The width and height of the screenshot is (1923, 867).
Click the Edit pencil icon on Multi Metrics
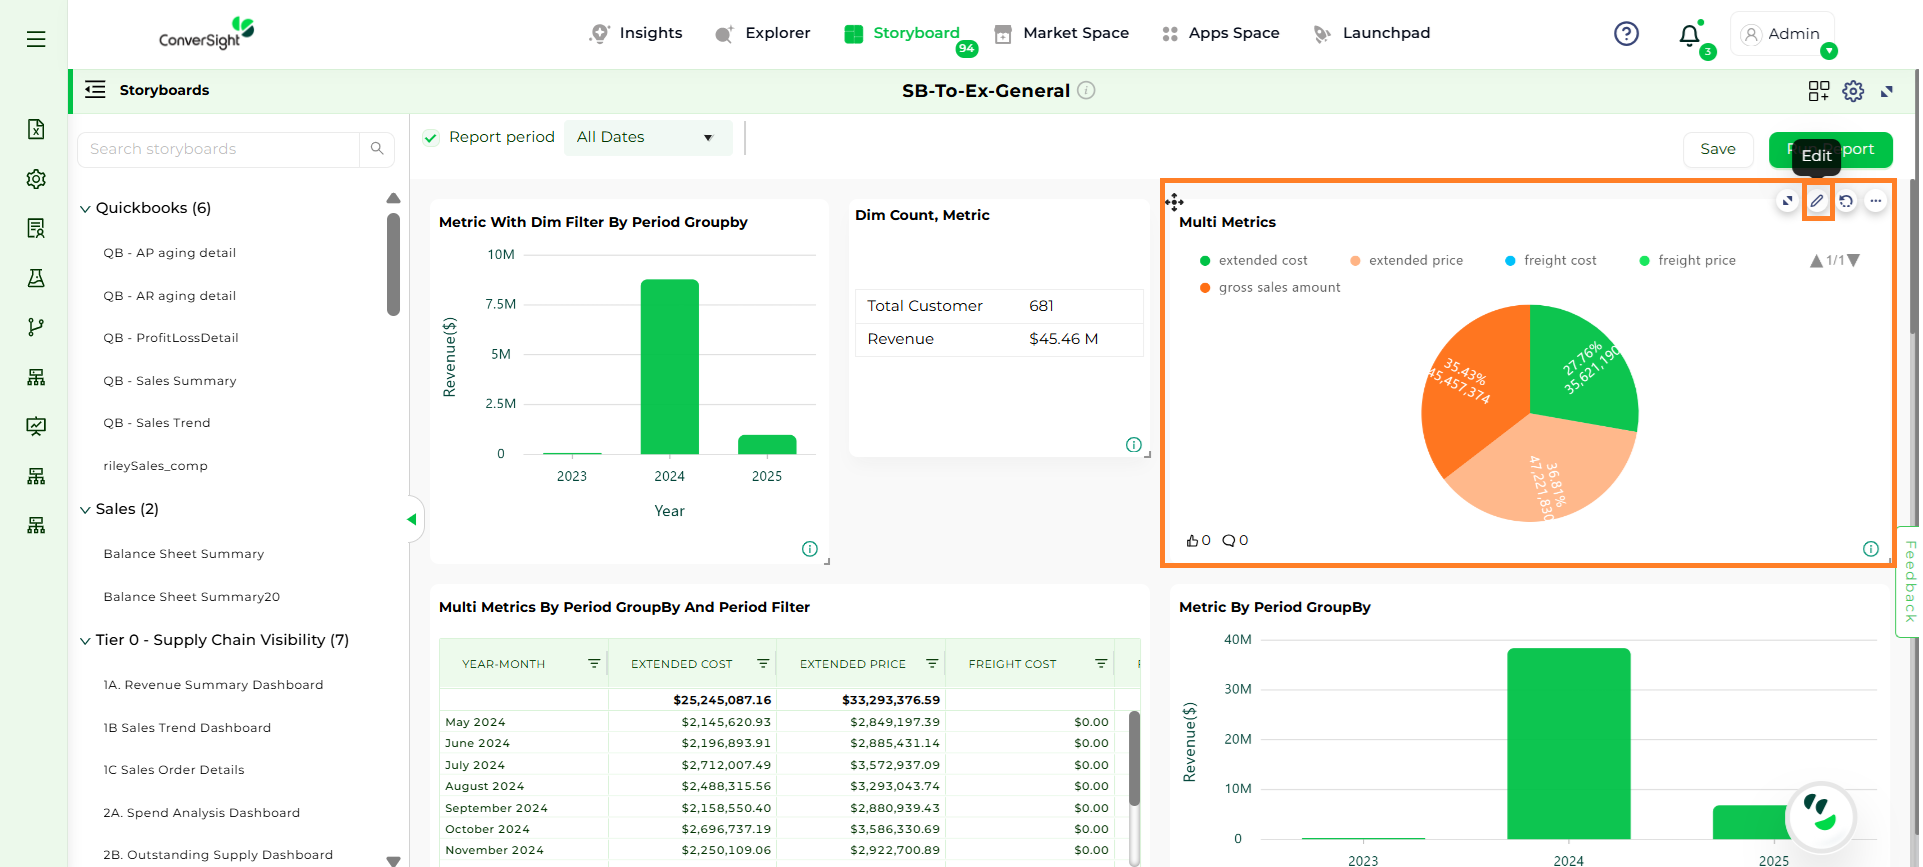(1817, 201)
